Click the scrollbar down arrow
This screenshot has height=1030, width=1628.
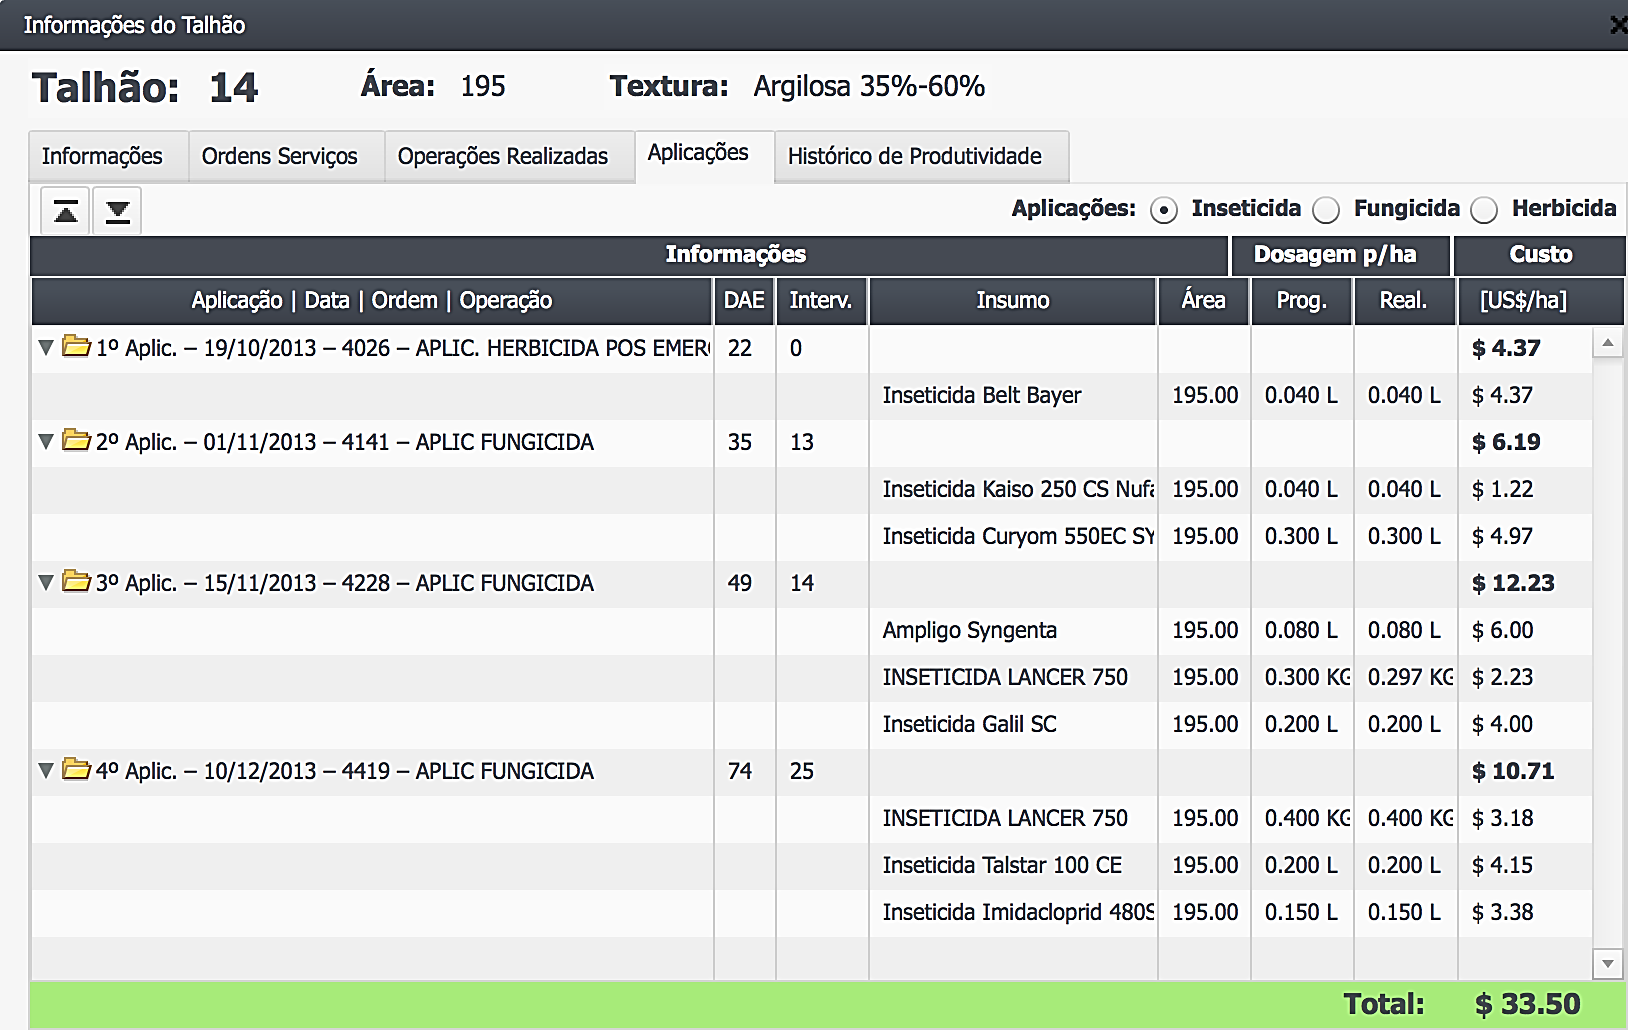tap(1607, 964)
